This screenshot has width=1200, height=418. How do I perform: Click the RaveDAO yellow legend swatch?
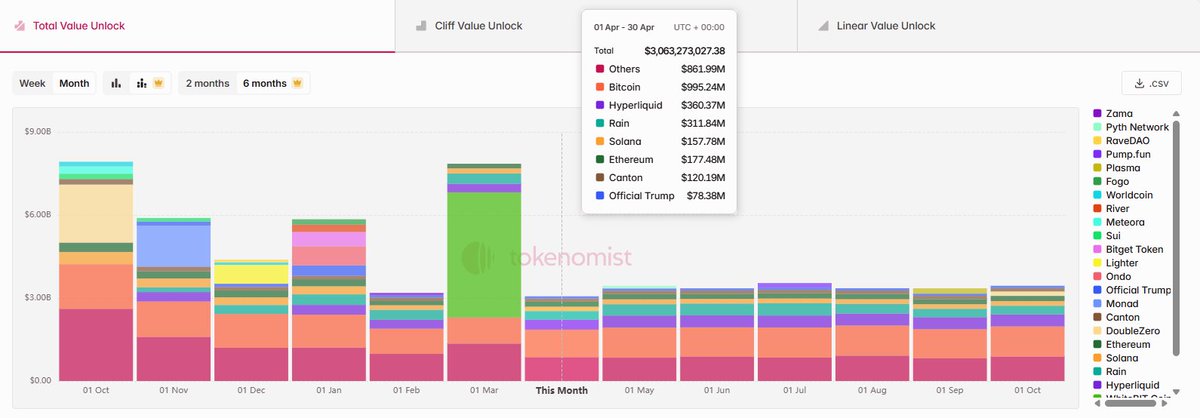[1097, 141]
